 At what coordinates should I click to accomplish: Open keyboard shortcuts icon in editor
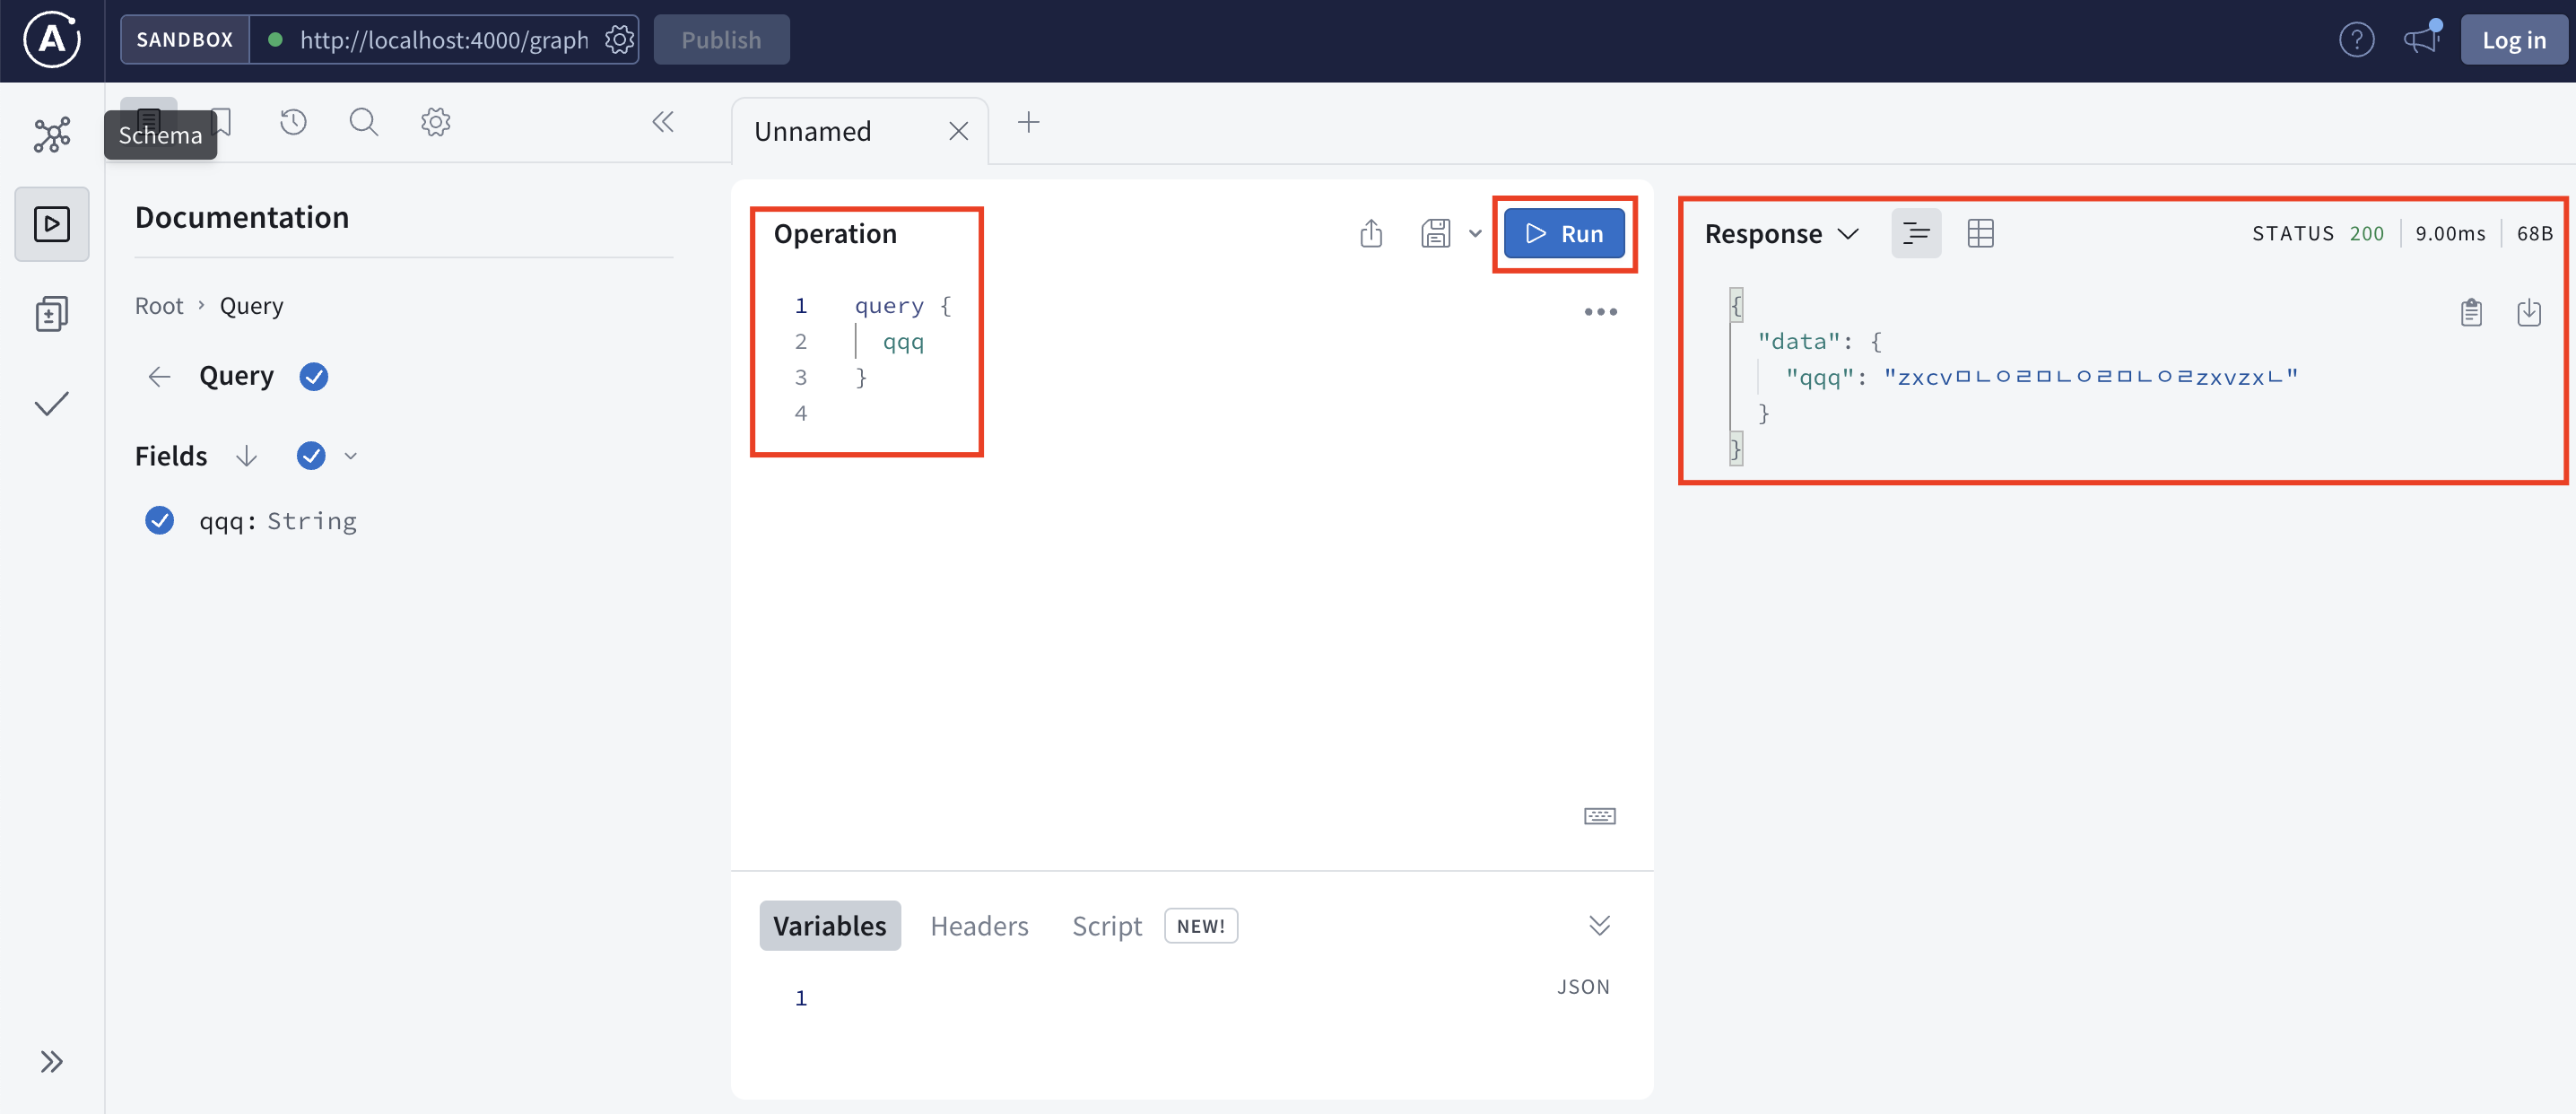click(1599, 816)
